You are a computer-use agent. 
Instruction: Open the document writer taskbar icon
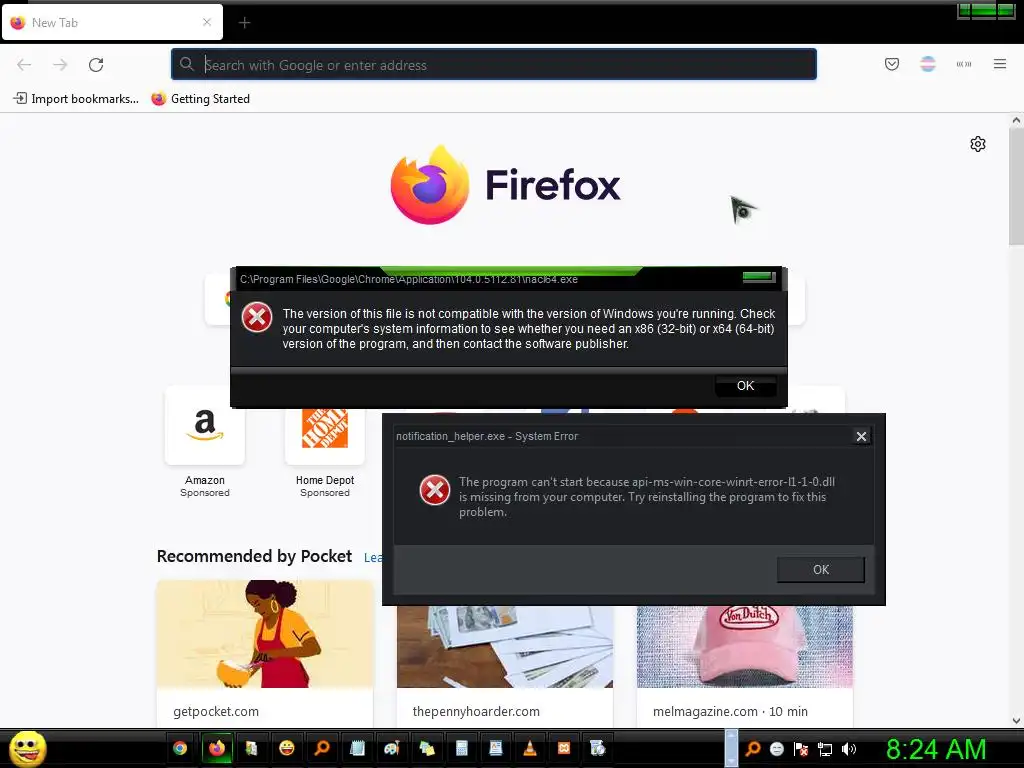click(496, 748)
